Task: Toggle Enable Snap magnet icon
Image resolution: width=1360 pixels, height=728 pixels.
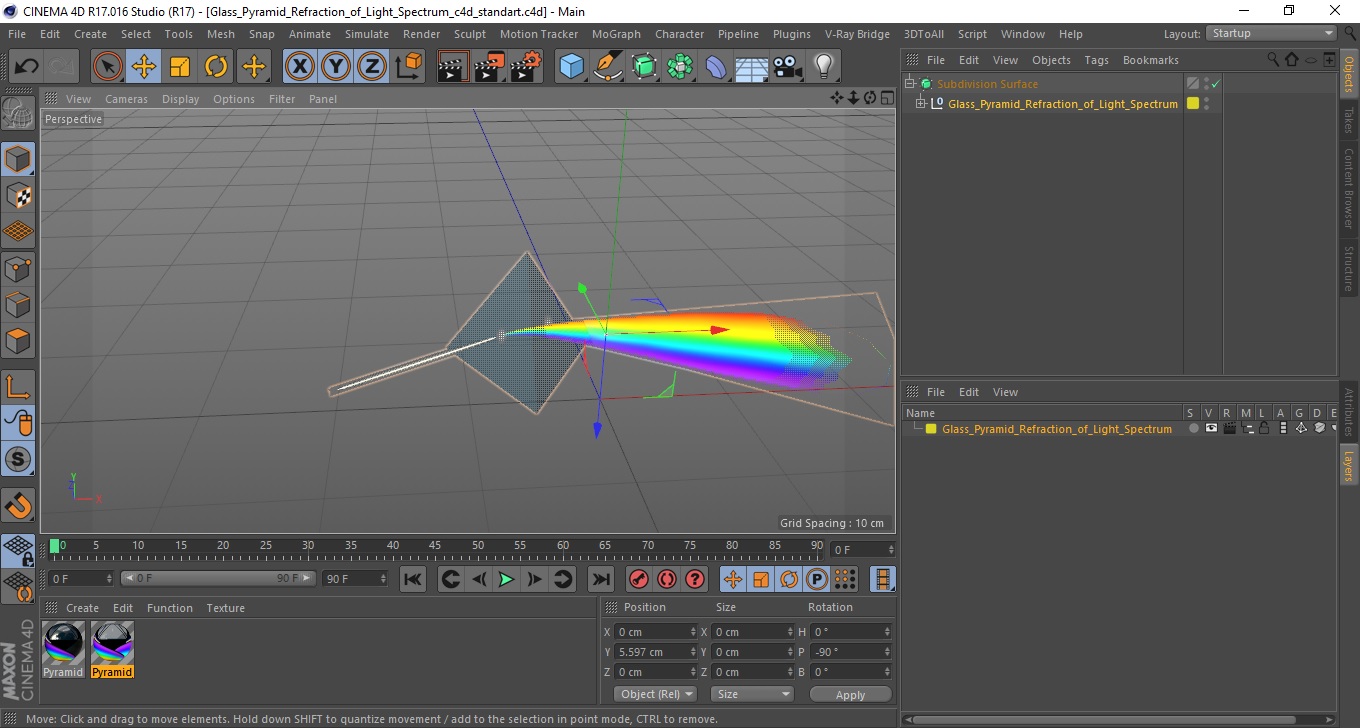Action: point(18,505)
